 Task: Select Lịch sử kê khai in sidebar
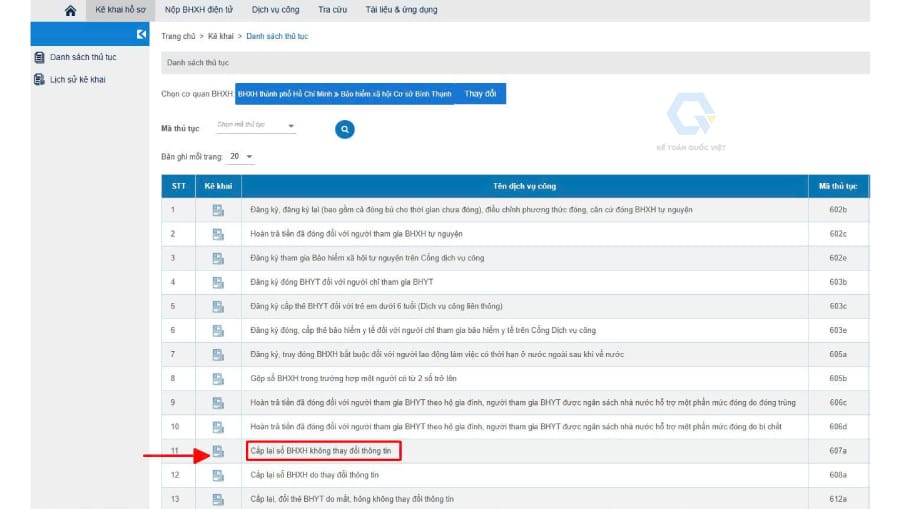pyautogui.click(x=77, y=80)
